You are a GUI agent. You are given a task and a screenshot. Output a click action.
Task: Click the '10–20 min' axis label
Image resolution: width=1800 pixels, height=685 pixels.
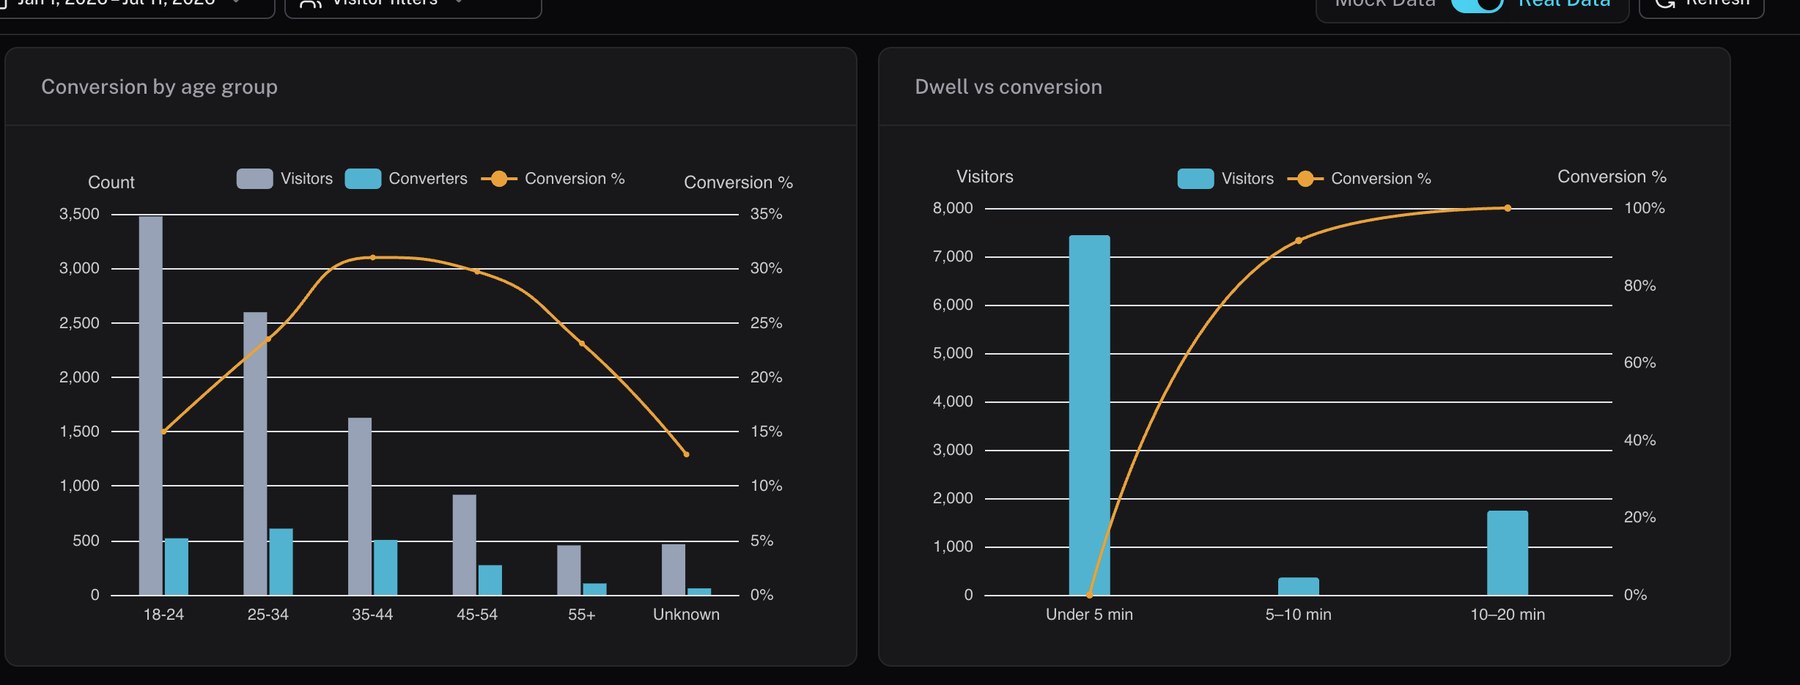pyautogui.click(x=1507, y=614)
